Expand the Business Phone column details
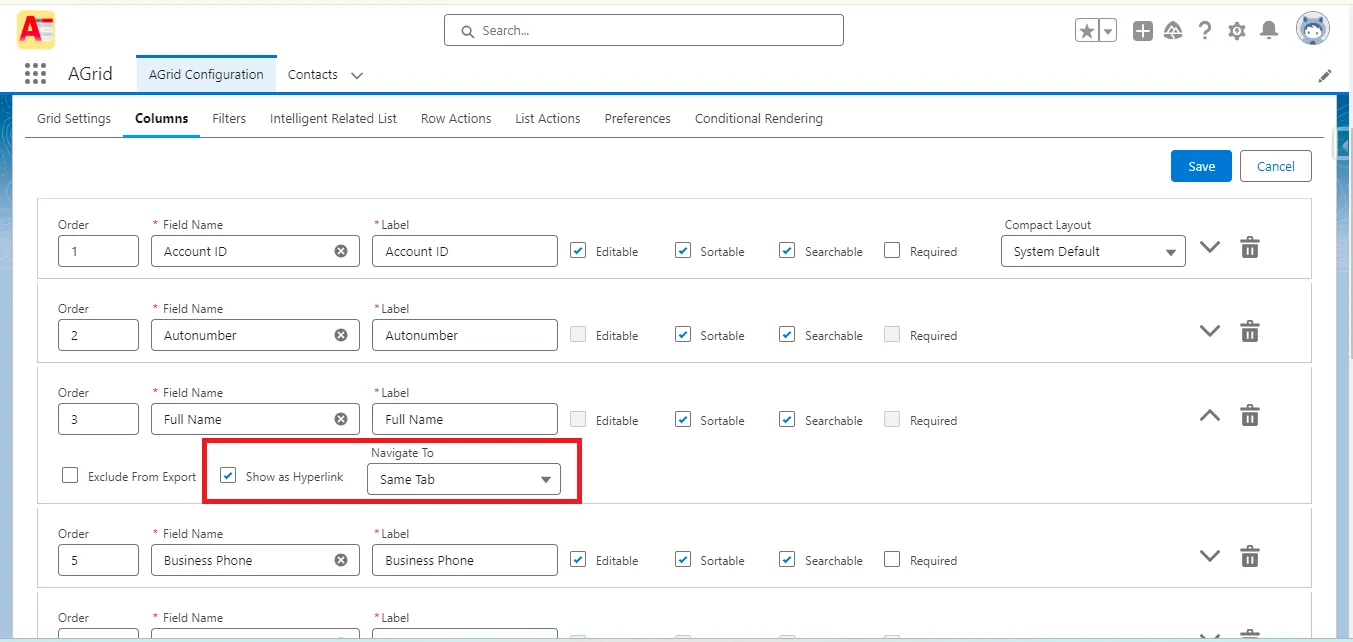The image size is (1353, 642). point(1209,556)
